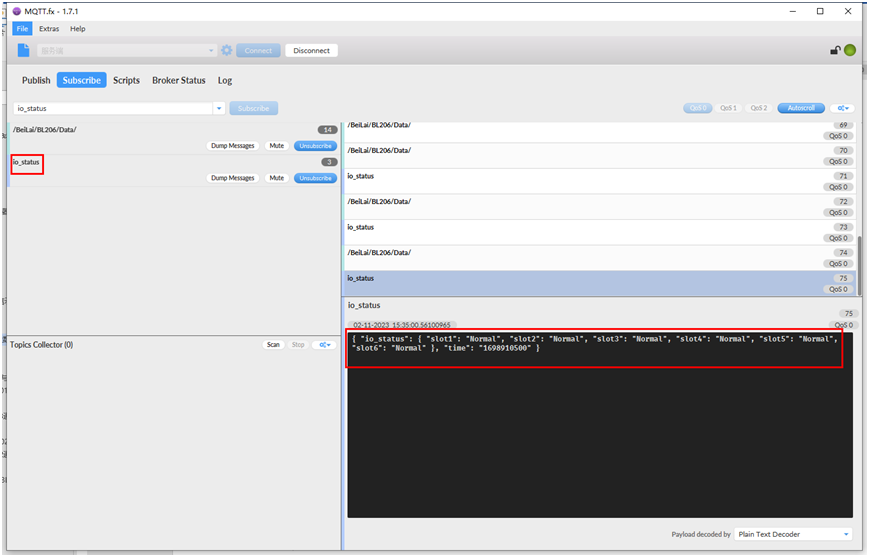This screenshot has width=869, height=557.
Task: Switch to the Publish tab
Action: 36,80
